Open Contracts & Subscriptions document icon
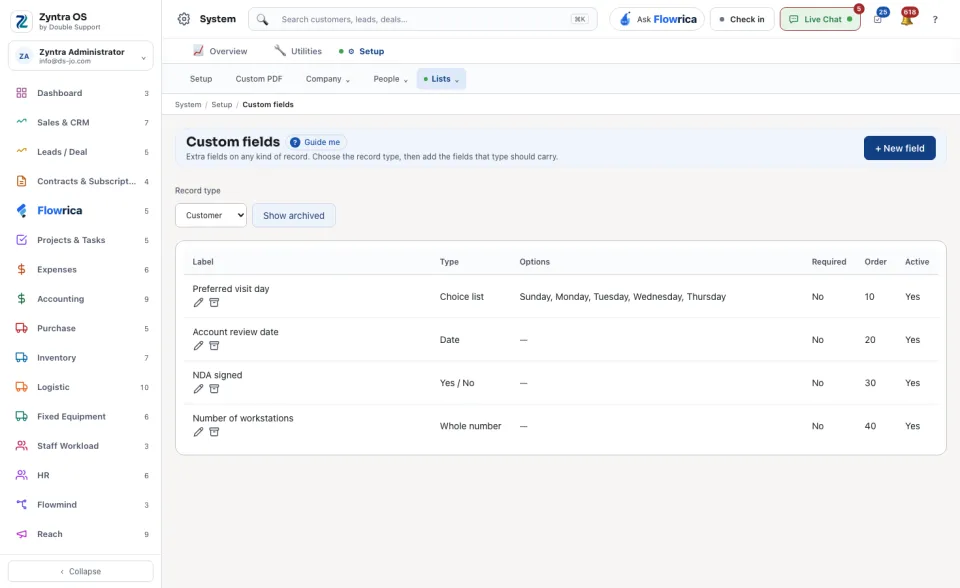The height and width of the screenshot is (588, 960). [x=21, y=181]
